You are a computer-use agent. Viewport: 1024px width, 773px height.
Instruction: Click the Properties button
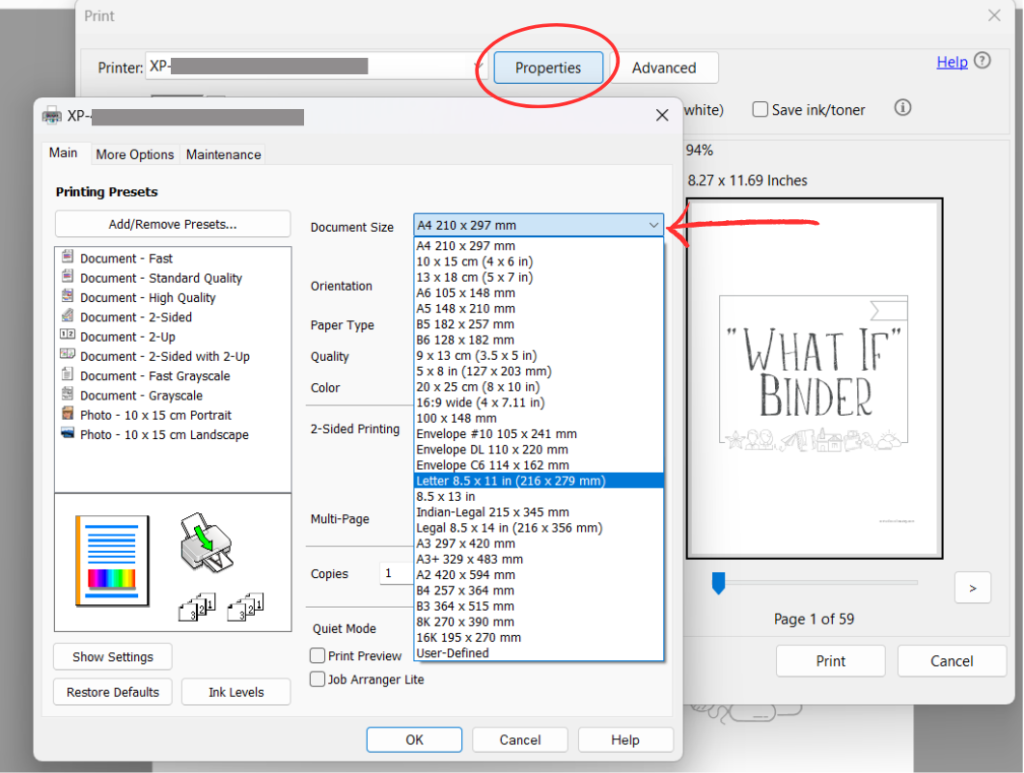[548, 68]
